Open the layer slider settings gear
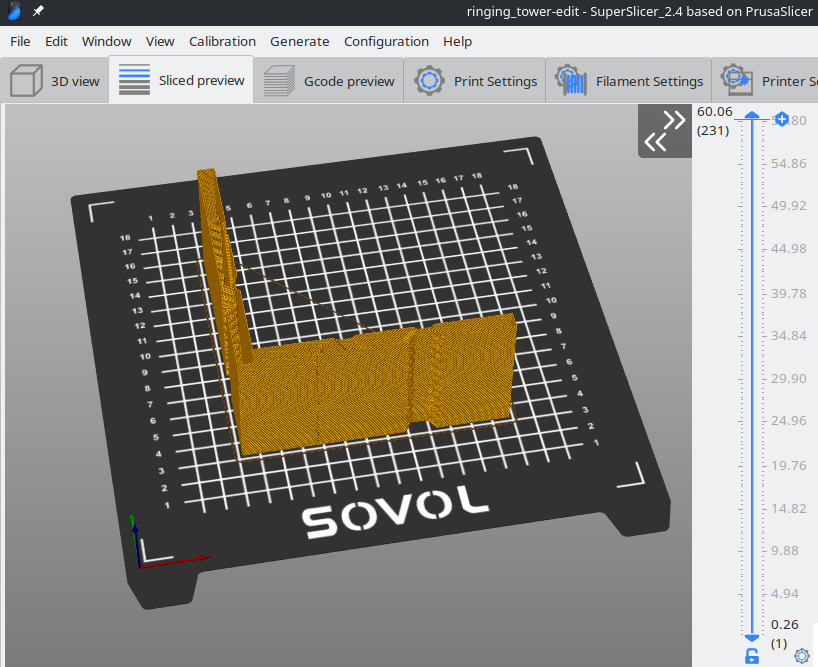The image size is (818, 667). 802,656
